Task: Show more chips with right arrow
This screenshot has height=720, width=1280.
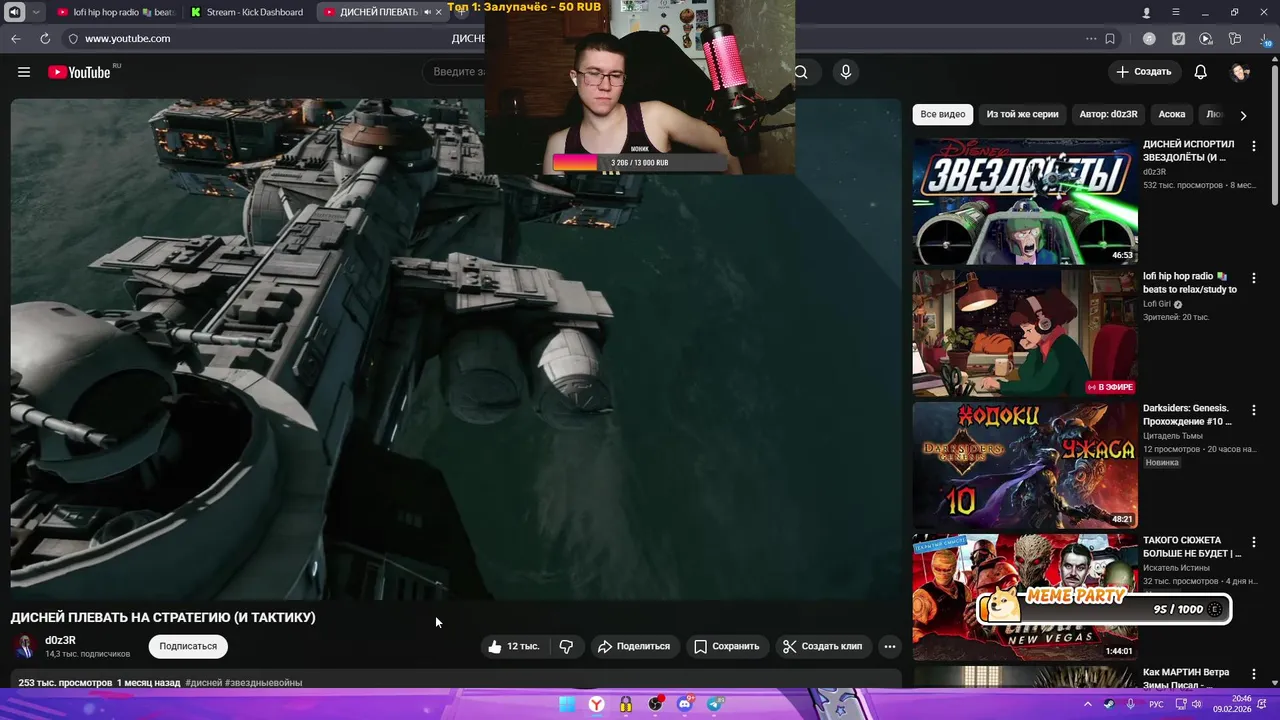Action: pos(1243,115)
